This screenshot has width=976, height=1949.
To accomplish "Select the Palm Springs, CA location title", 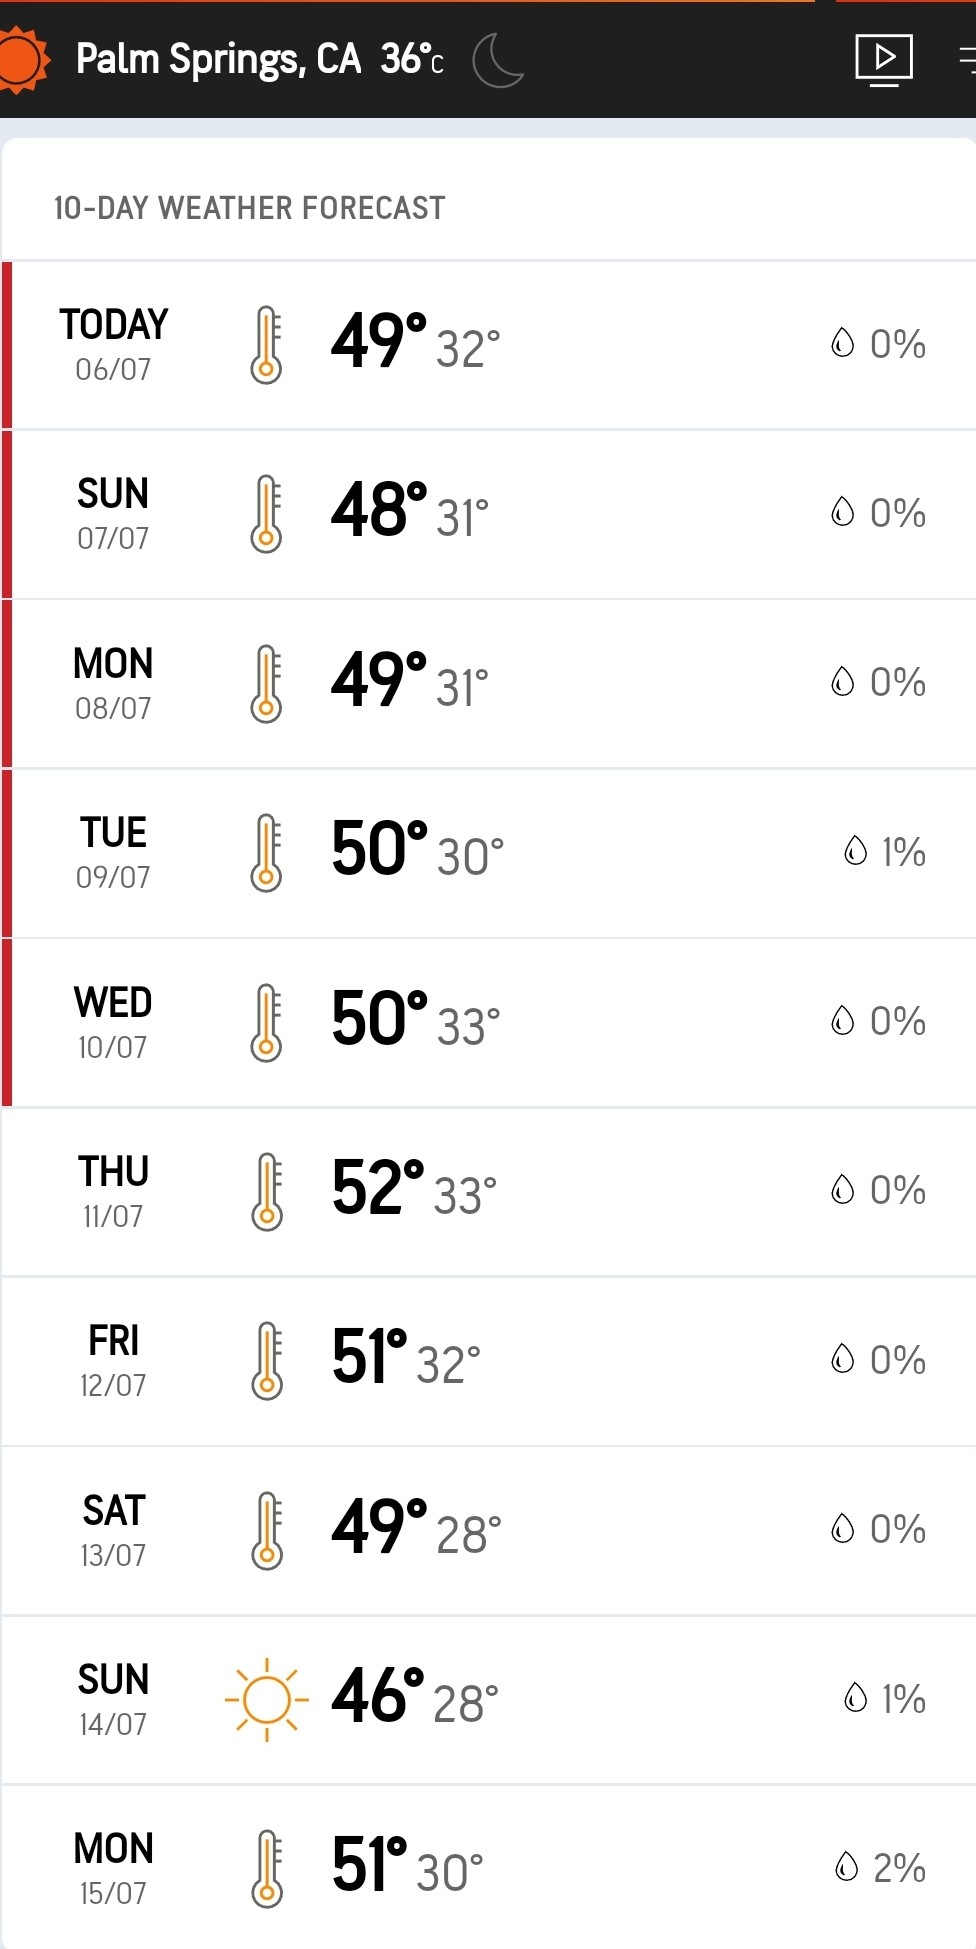I will [218, 60].
